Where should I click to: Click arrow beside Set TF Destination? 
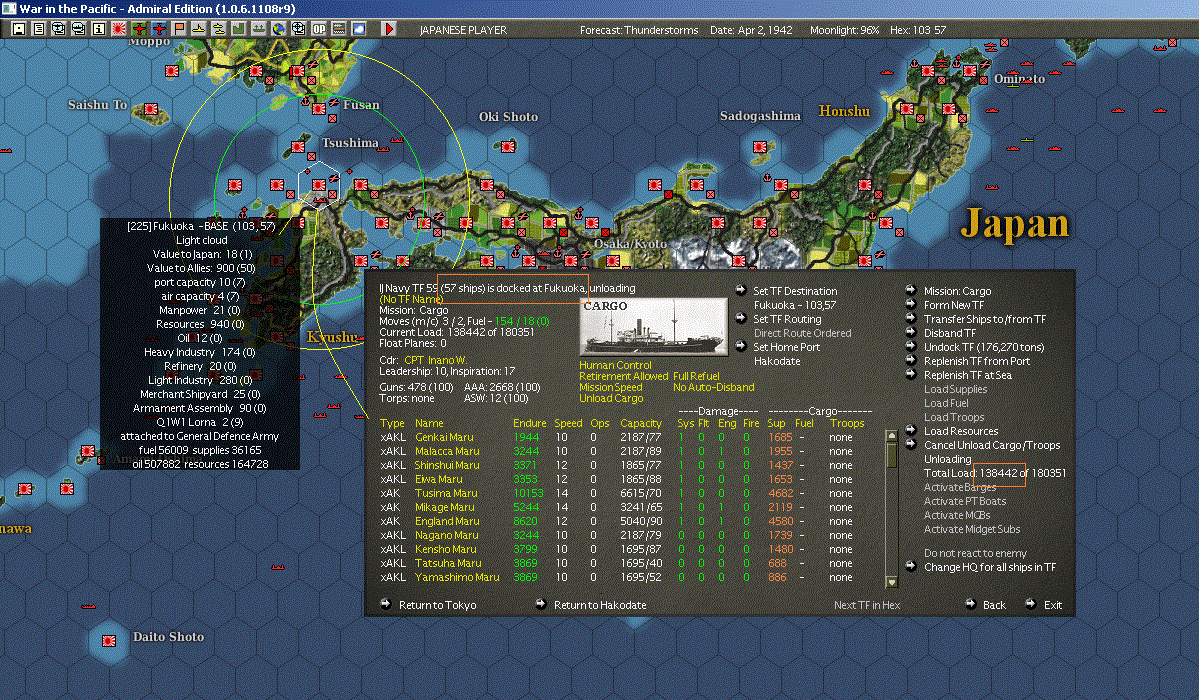click(741, 290)
